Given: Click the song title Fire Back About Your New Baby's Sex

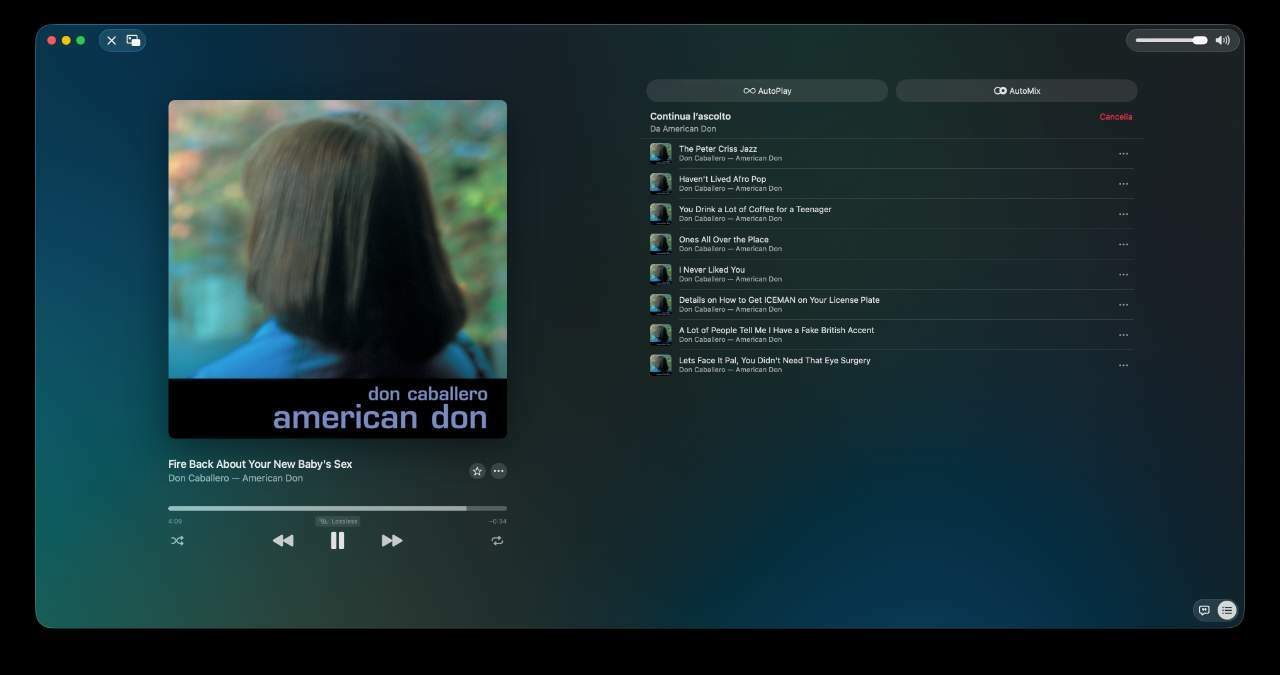Looking at the screenshot, I should click(x=260, y=464).
